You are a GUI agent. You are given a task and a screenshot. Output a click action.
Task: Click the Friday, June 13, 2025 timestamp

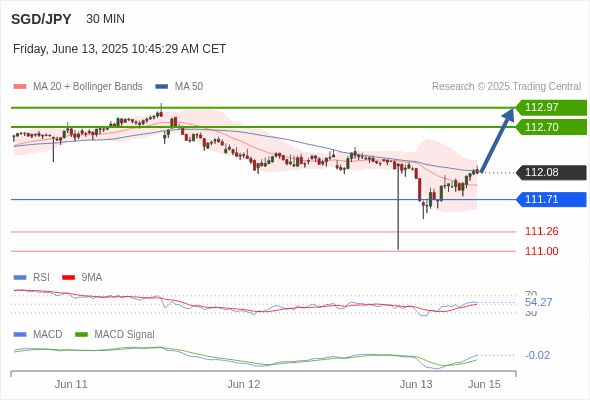(x=119, y=49)
